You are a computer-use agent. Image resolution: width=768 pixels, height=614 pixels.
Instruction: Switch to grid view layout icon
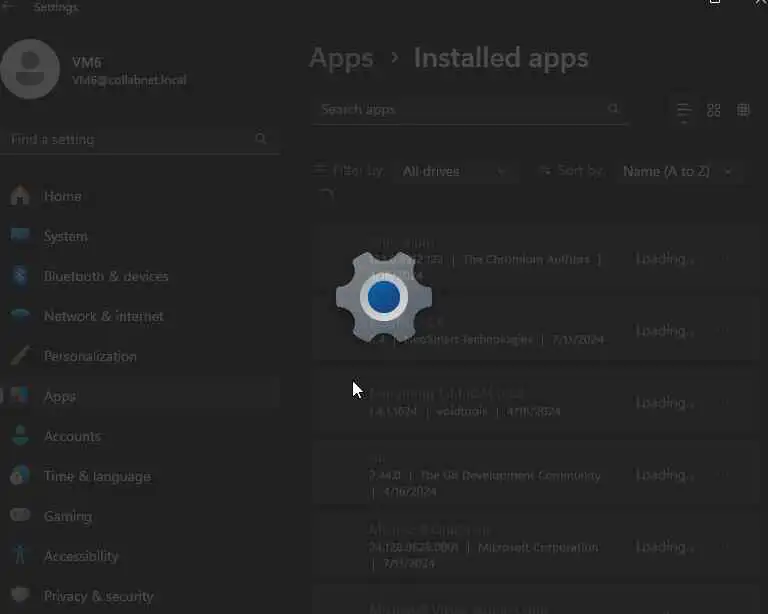tap(714, 110)
